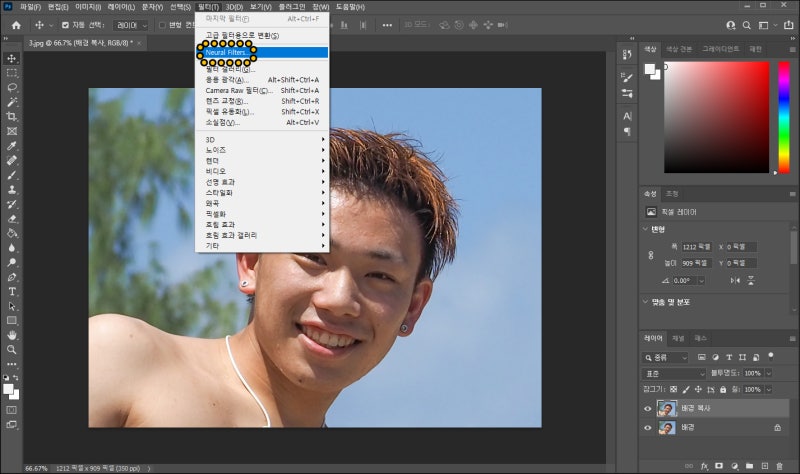Open the search icon in top bar
This screenshot has height=474, width=800.
(746, 25)
